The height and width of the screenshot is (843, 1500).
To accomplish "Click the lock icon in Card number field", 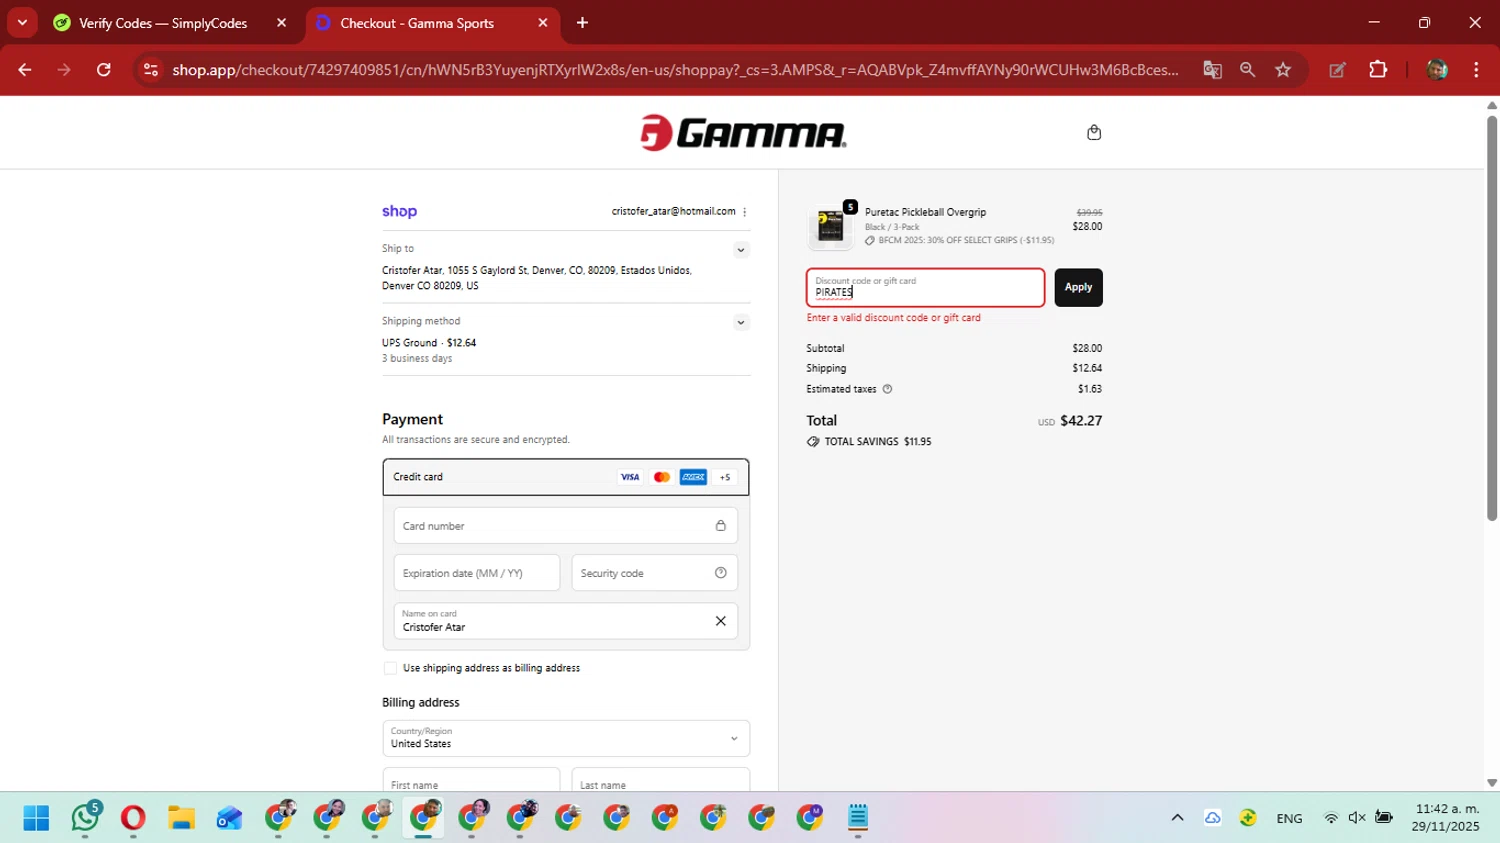I will (x=720, y=526).
